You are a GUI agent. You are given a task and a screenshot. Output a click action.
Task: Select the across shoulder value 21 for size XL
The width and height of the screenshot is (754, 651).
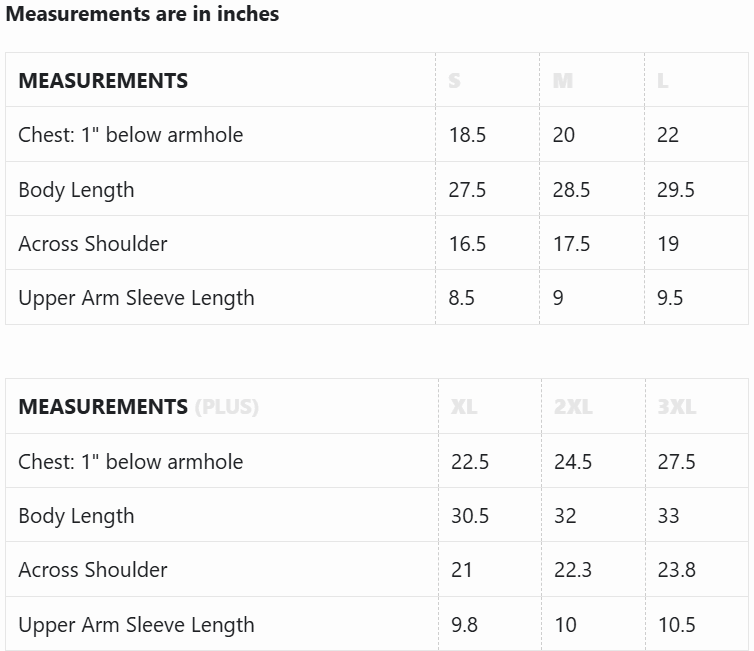(x=461, y=570)
